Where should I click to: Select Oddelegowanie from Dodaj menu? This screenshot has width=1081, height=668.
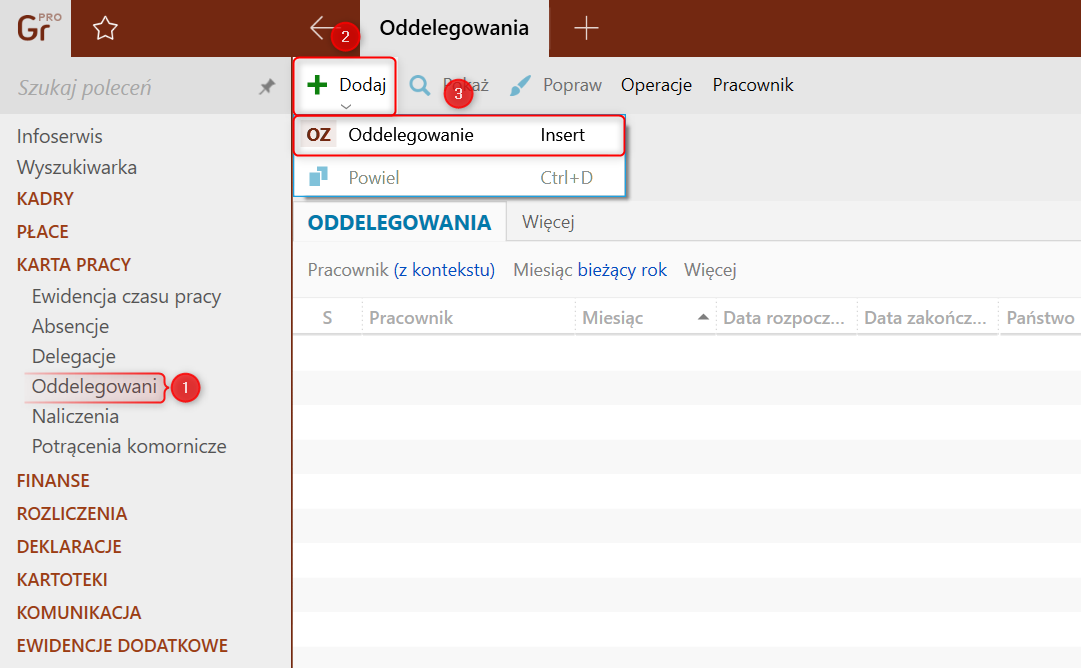(x=460, y=135)
